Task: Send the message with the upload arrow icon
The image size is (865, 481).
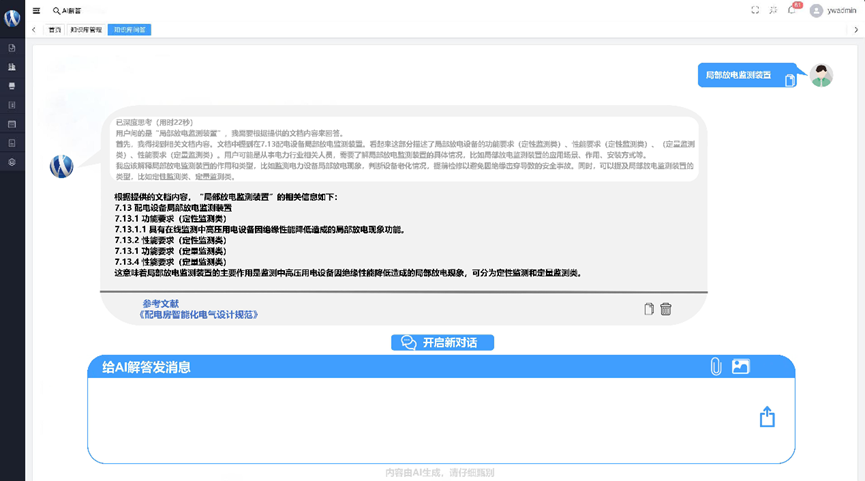Action: point(767,417)
